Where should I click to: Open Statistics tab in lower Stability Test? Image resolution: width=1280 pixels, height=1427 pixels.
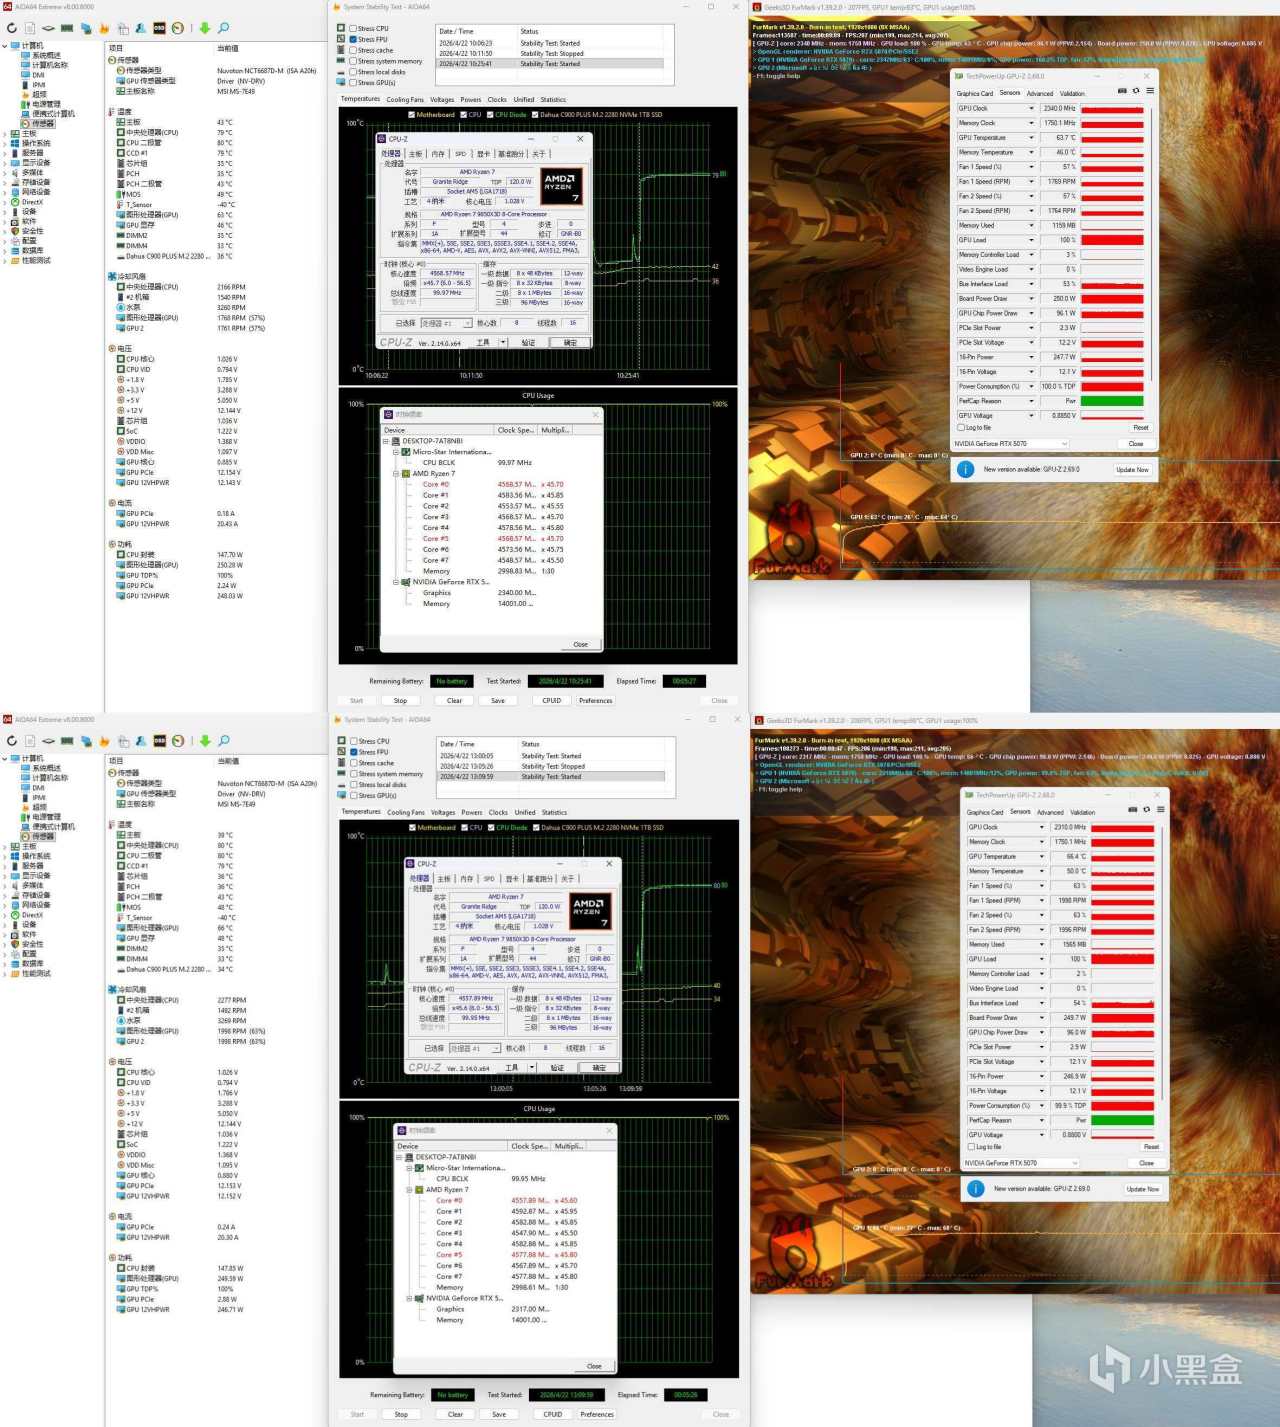[554, 813]
